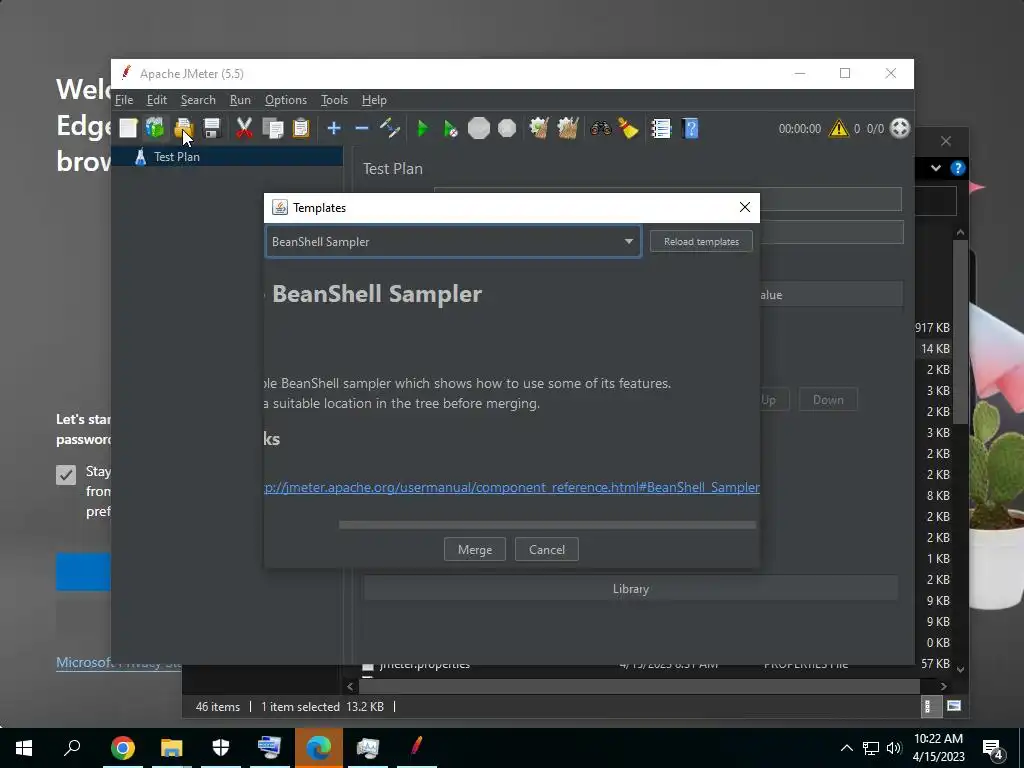
Task: Click the Shutdown test icon
Action: tap(507, 128)
